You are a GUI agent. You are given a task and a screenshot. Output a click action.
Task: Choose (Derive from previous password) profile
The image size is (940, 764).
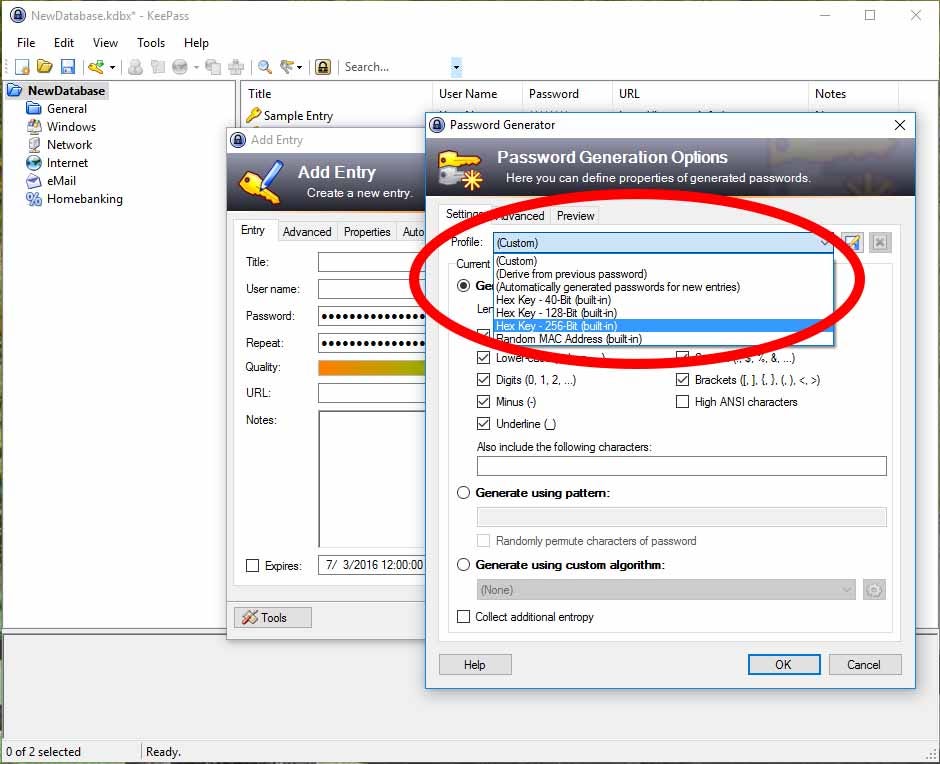coord(663,274)
